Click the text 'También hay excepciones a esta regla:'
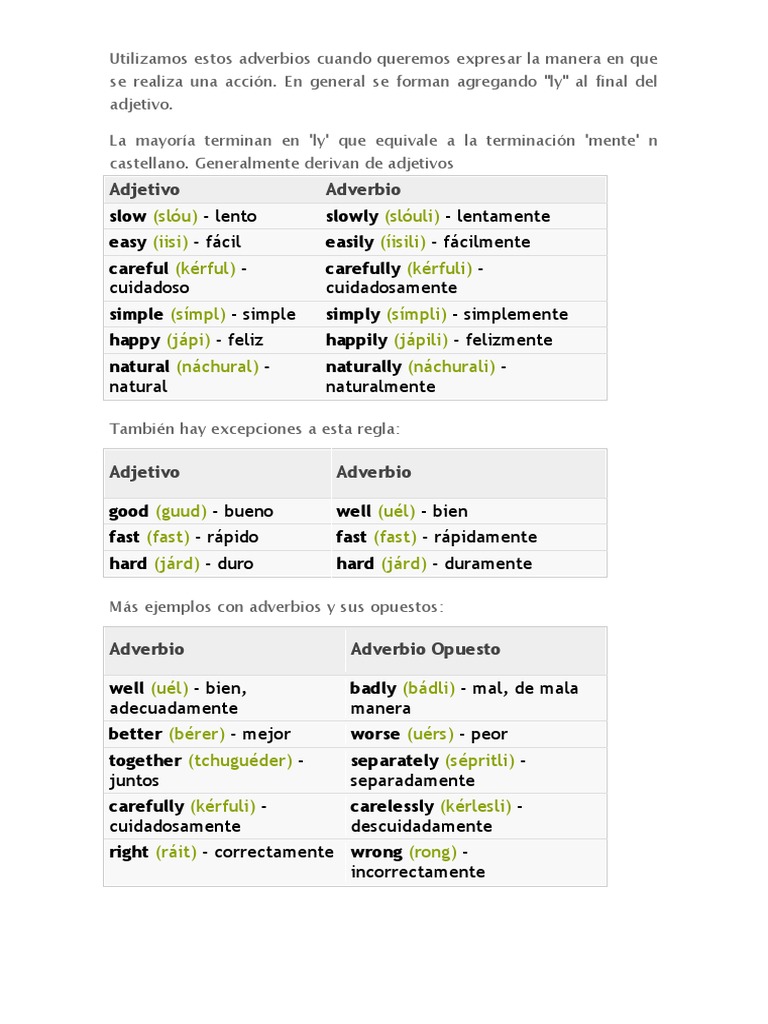This screenshot has height=1024, width=768. (254, 428)
